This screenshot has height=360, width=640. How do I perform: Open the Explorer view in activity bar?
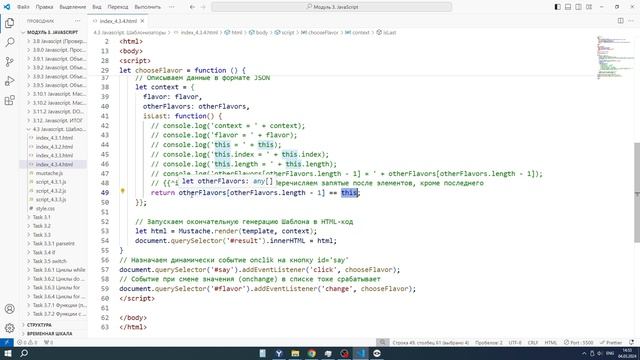(9, 23)
